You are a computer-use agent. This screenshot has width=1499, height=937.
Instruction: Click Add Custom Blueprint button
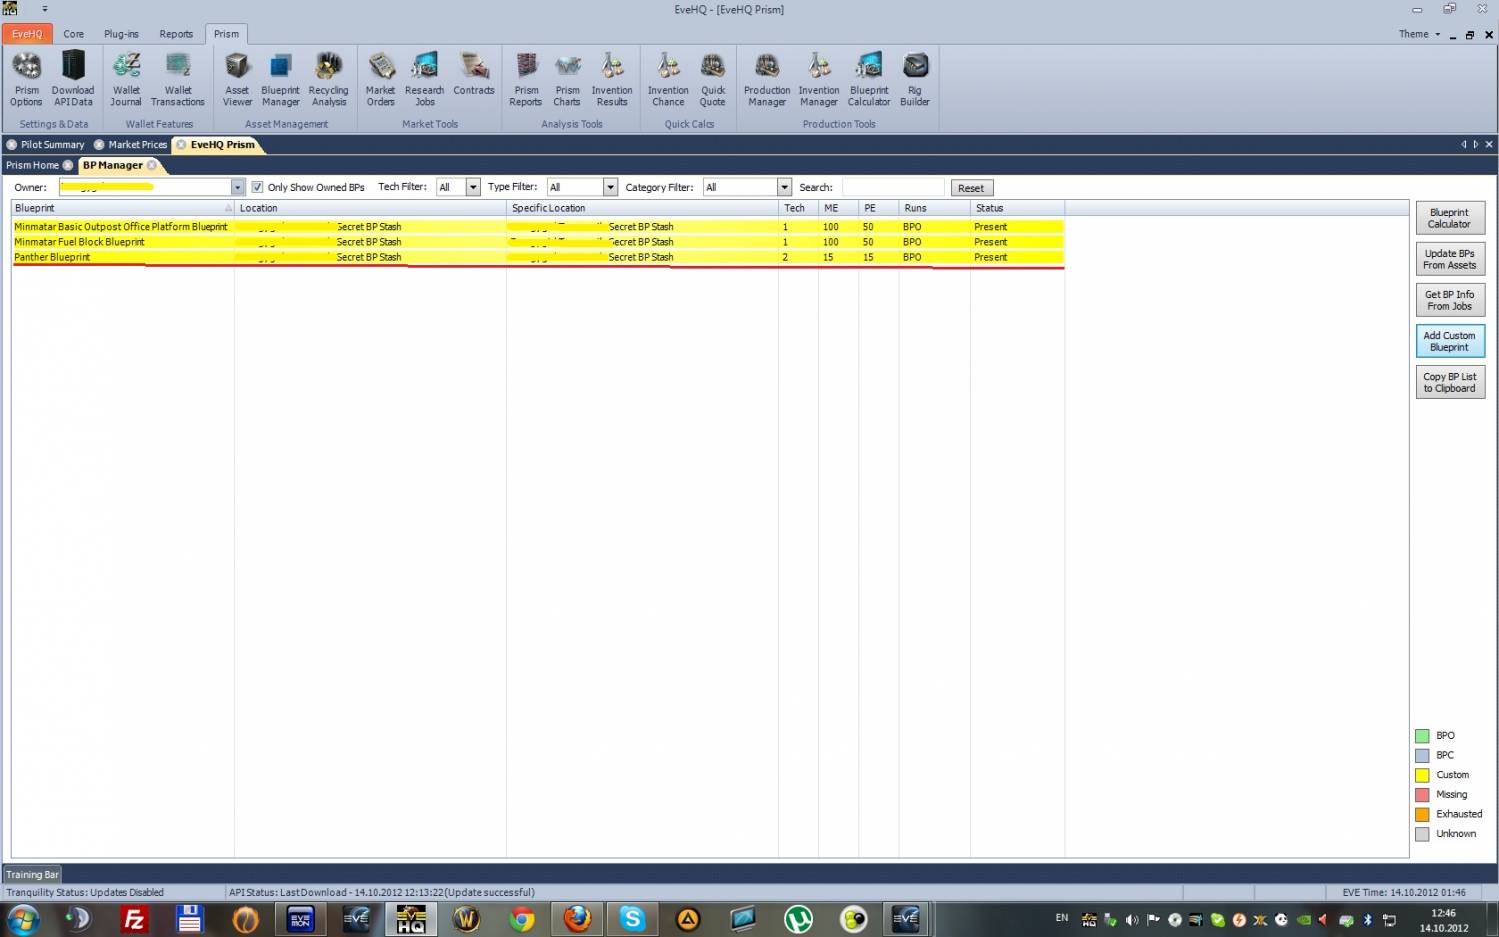tap(1449, 341)
